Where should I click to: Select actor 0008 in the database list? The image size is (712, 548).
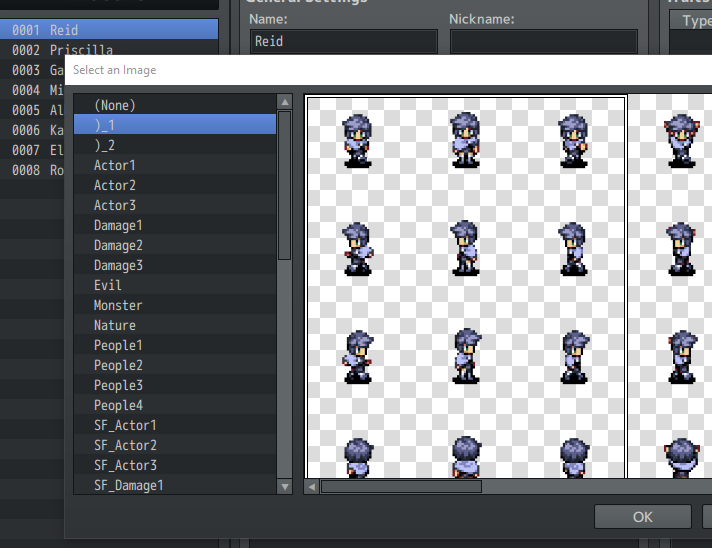click(x=32, y=169)
